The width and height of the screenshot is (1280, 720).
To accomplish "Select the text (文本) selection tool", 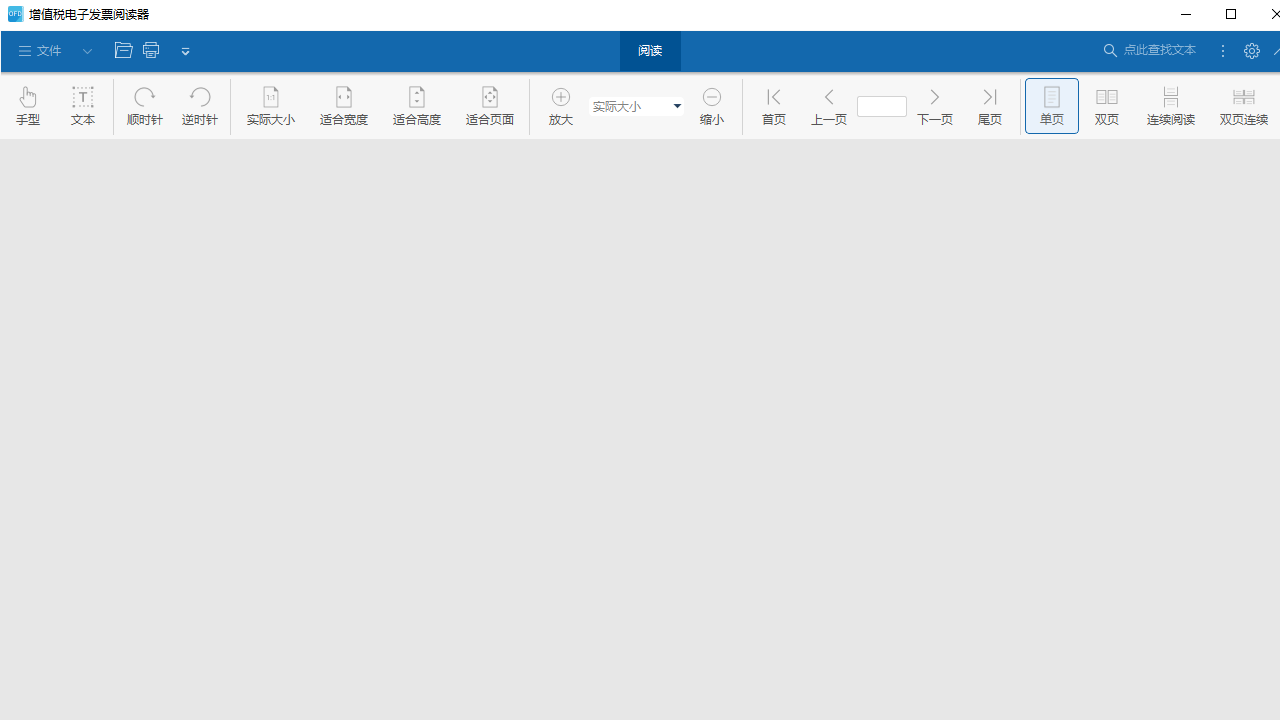I will point(83,106).
